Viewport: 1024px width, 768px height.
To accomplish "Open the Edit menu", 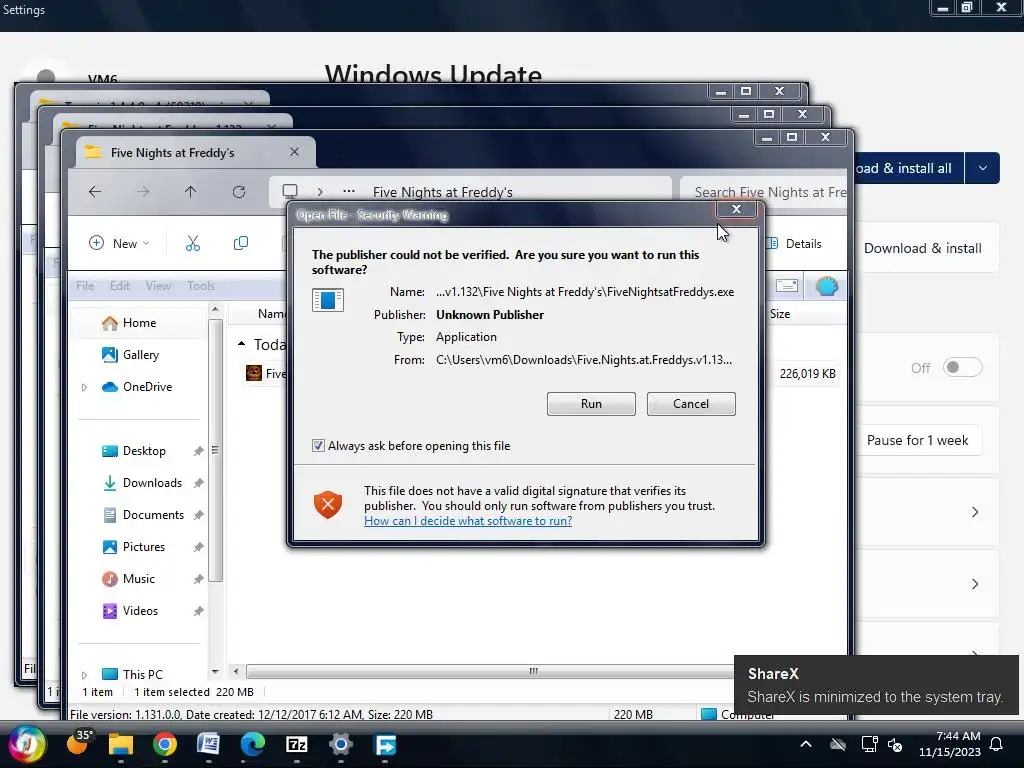I will 120,285.
